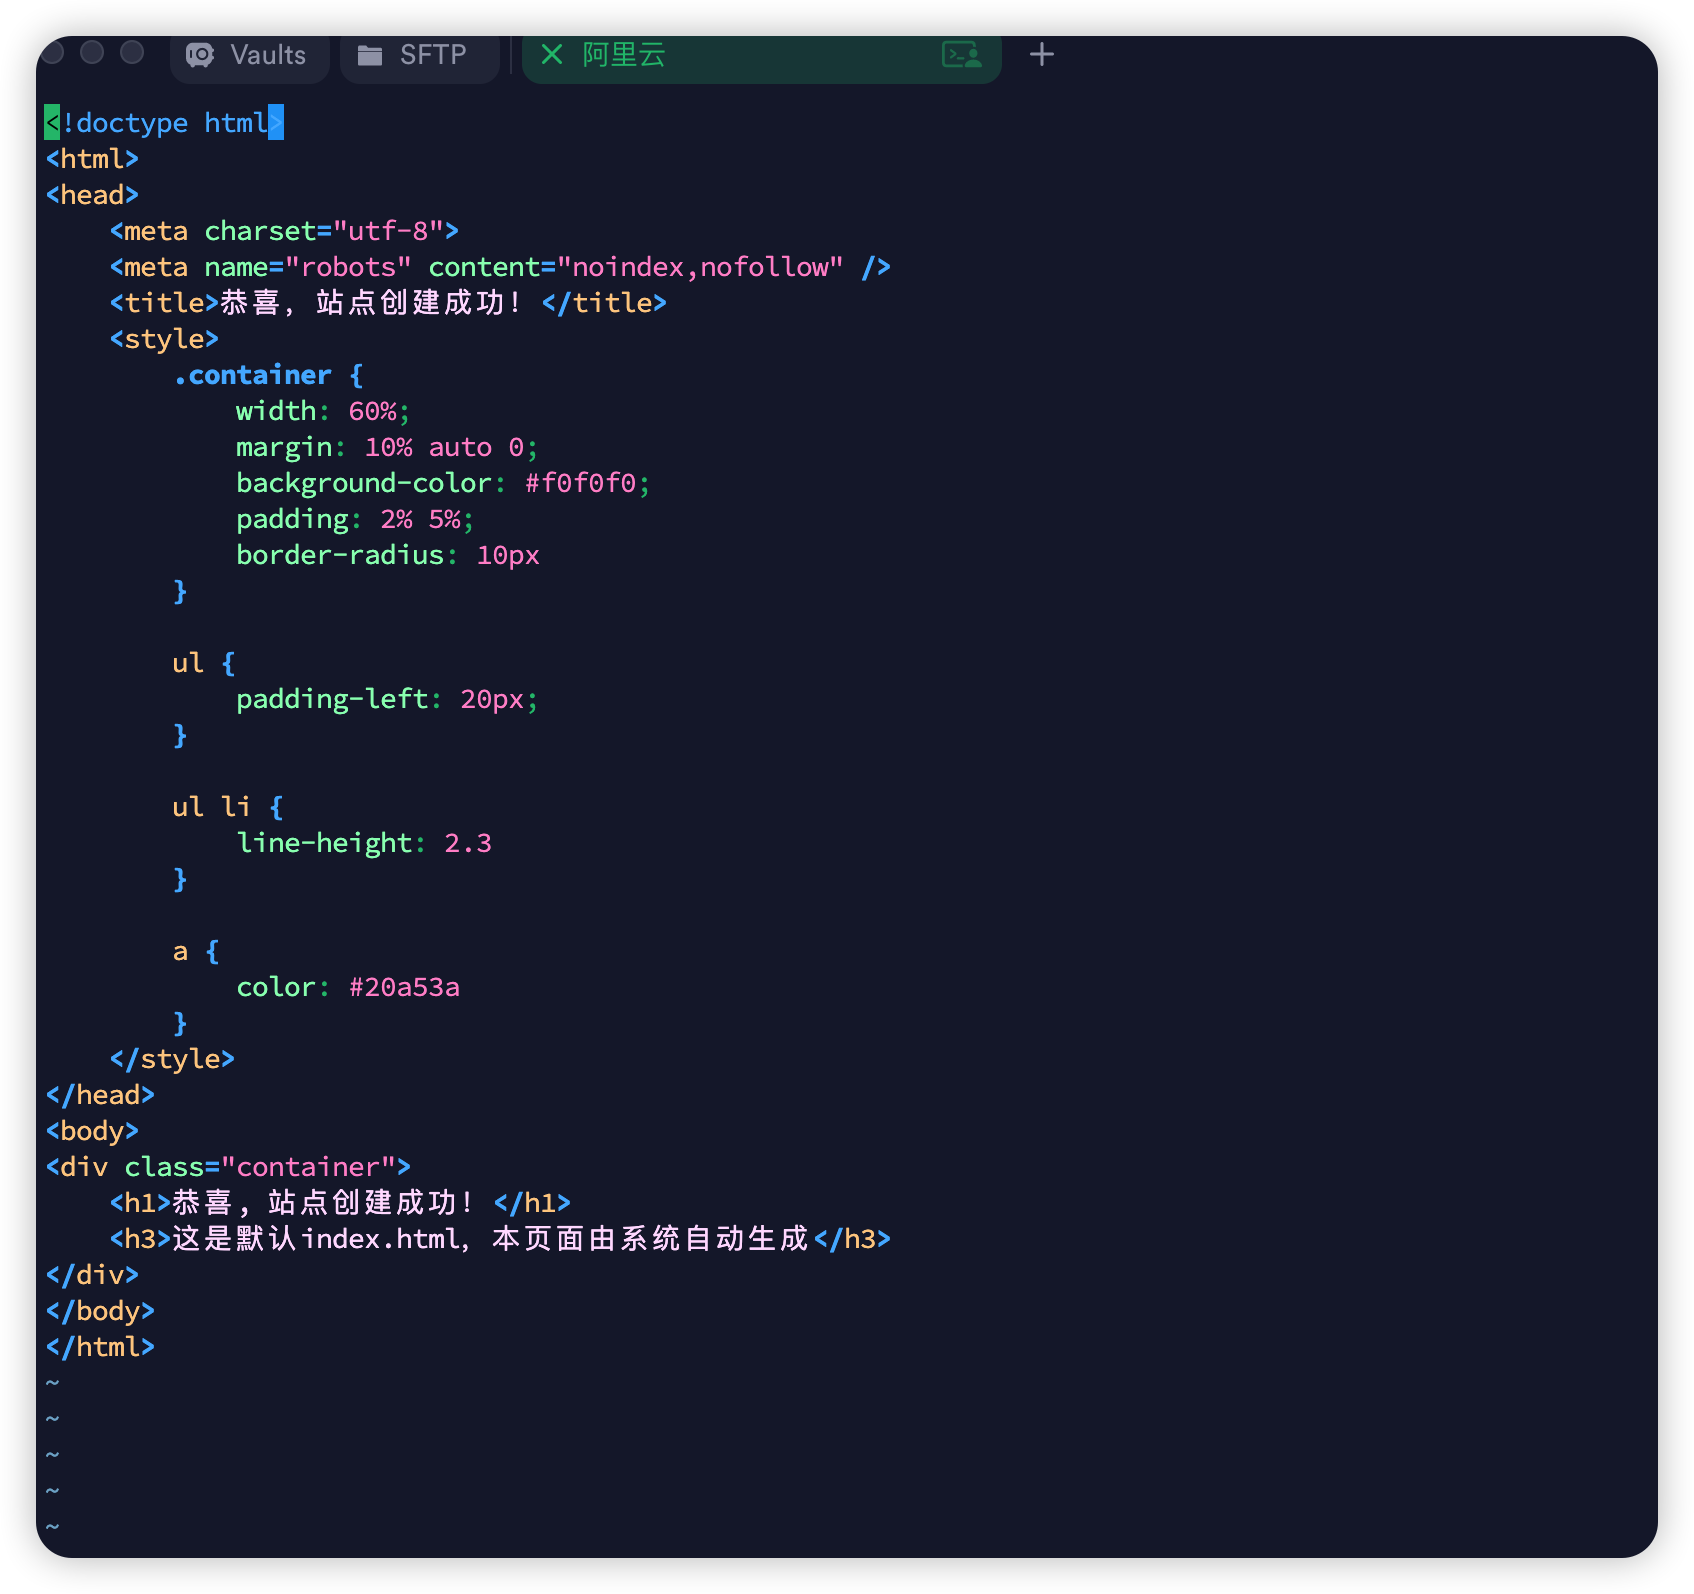Click the middle window minimize dot
The image size is (1694, 1594).
click(92, 52)
